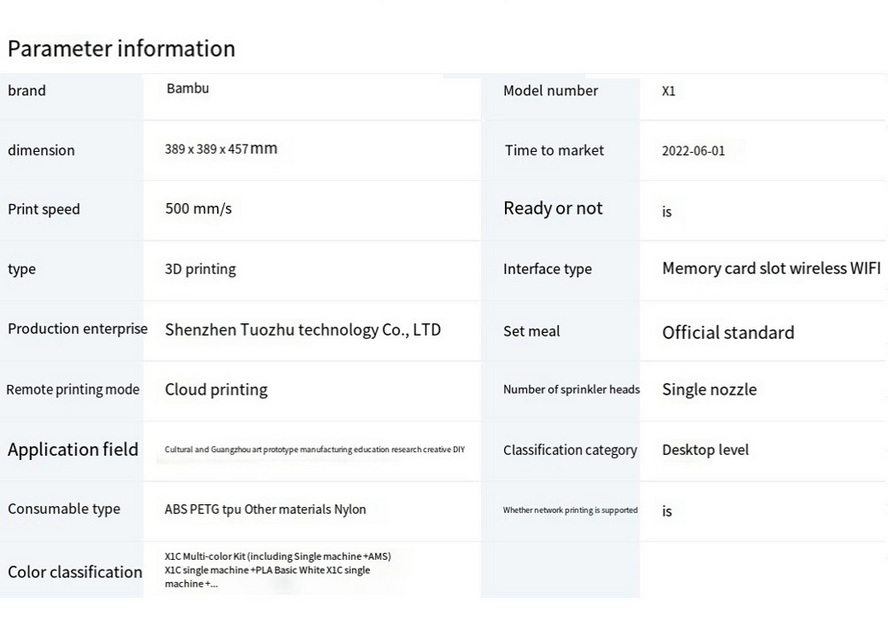
Task: Click ABS PETG tpu Other materials Nylon
Action: [x=265, y=509]
